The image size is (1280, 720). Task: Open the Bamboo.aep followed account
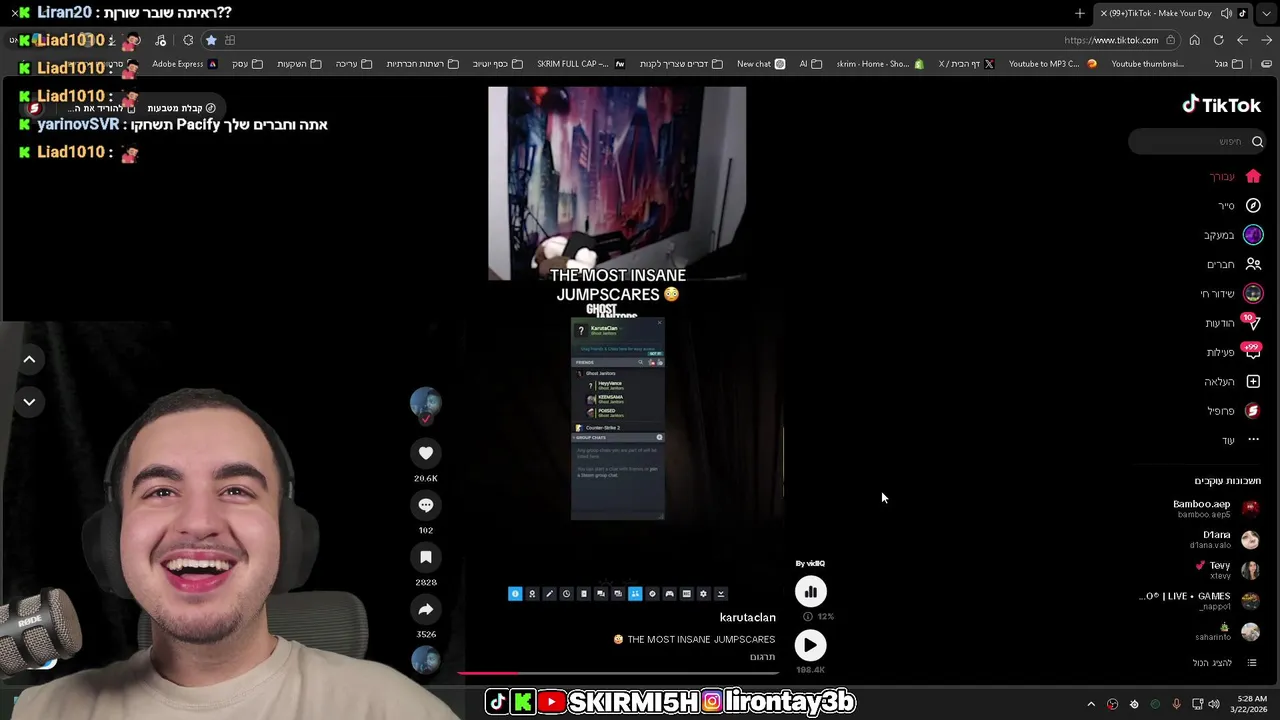tap(1216, 508)
